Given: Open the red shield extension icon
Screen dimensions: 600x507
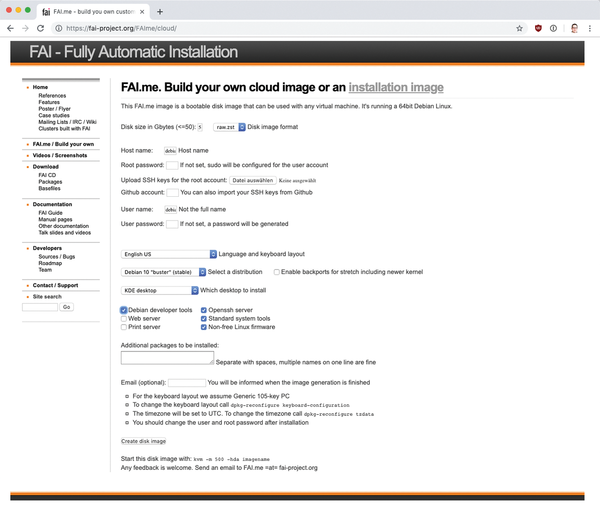Looking at the screenshot, I should [538, 28].
